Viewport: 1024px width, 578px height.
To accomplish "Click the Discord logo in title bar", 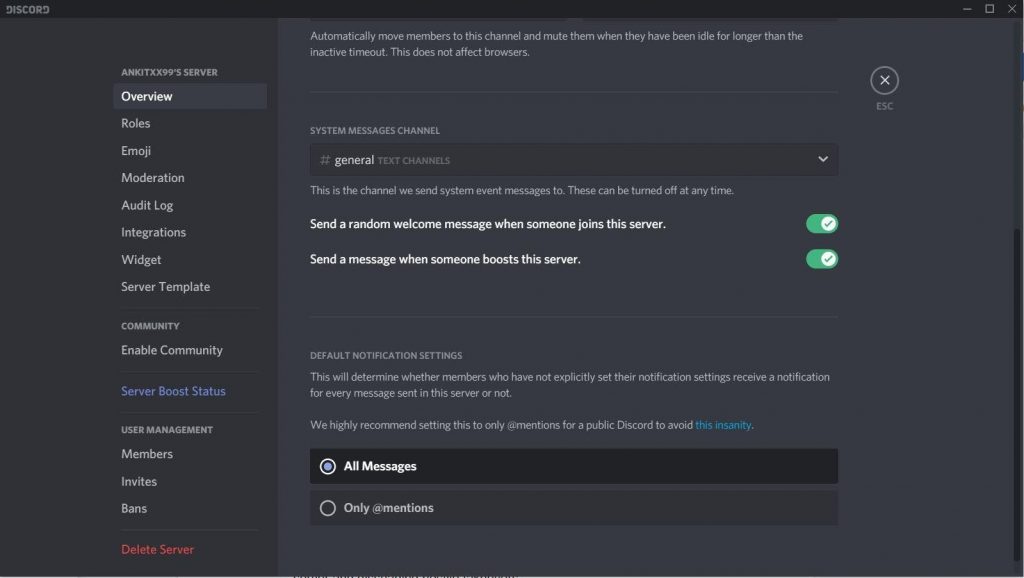I will coord(27,9).
